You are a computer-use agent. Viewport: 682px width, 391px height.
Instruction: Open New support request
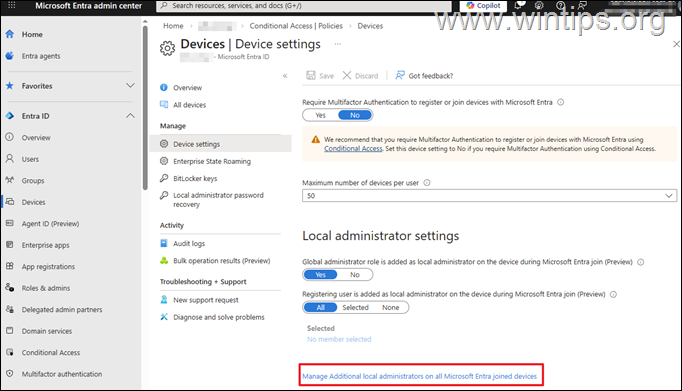pos(206,300)
